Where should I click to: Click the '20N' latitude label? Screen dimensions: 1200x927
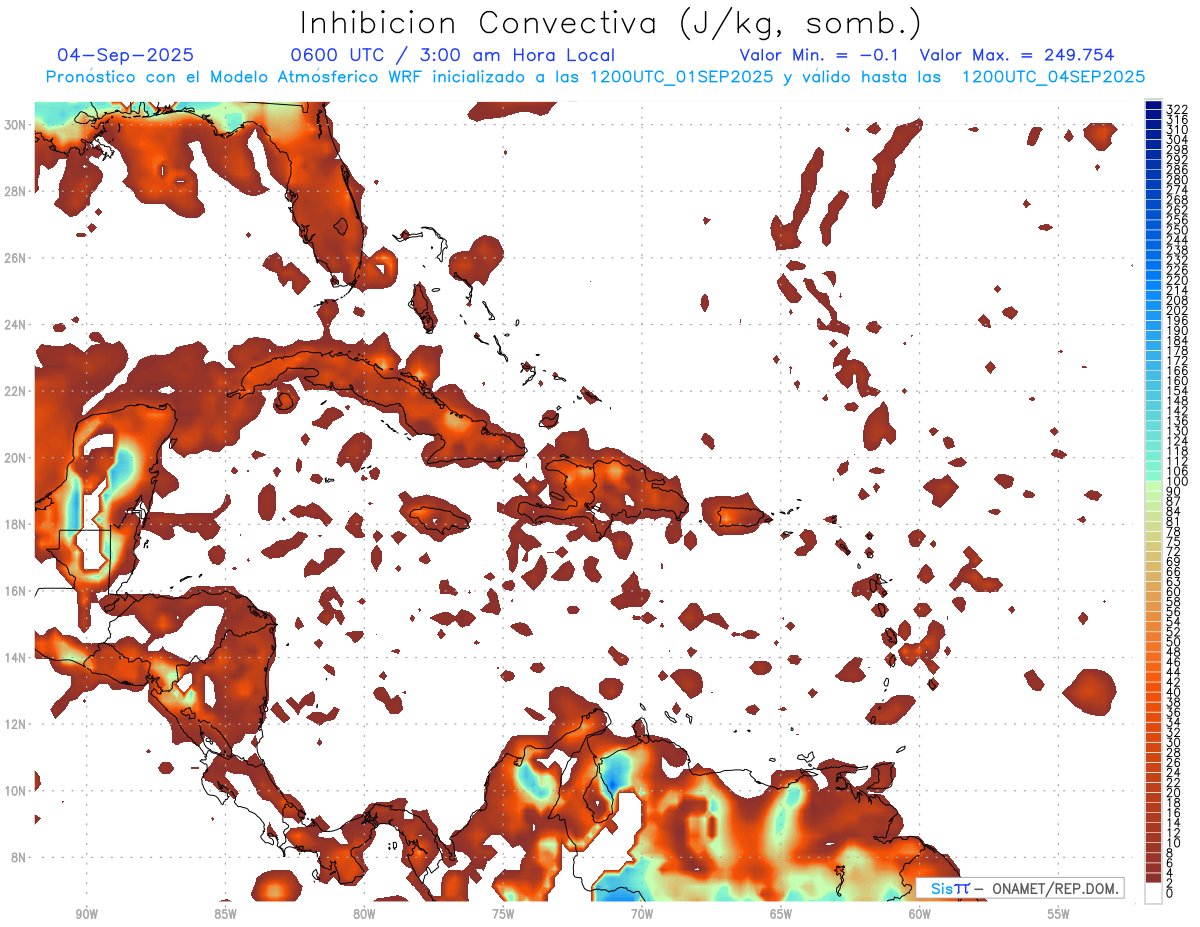click(x=16, y=458)
